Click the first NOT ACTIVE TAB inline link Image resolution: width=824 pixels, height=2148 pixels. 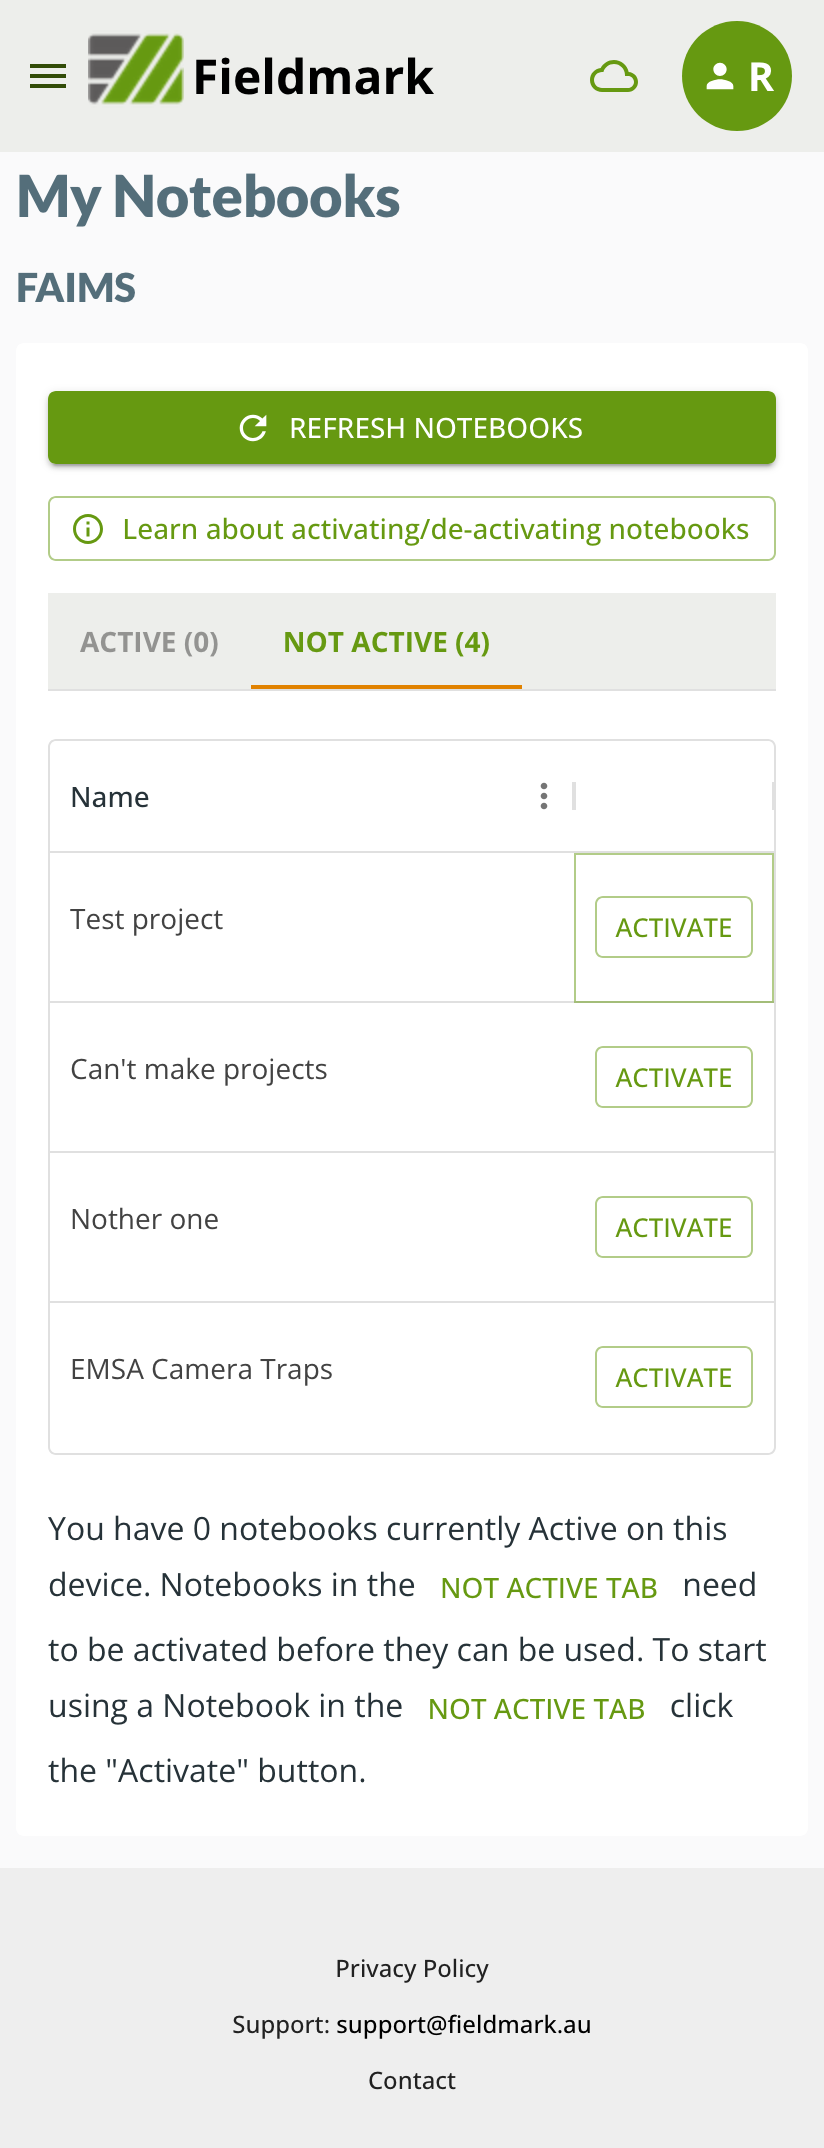tap(549, 1588)
